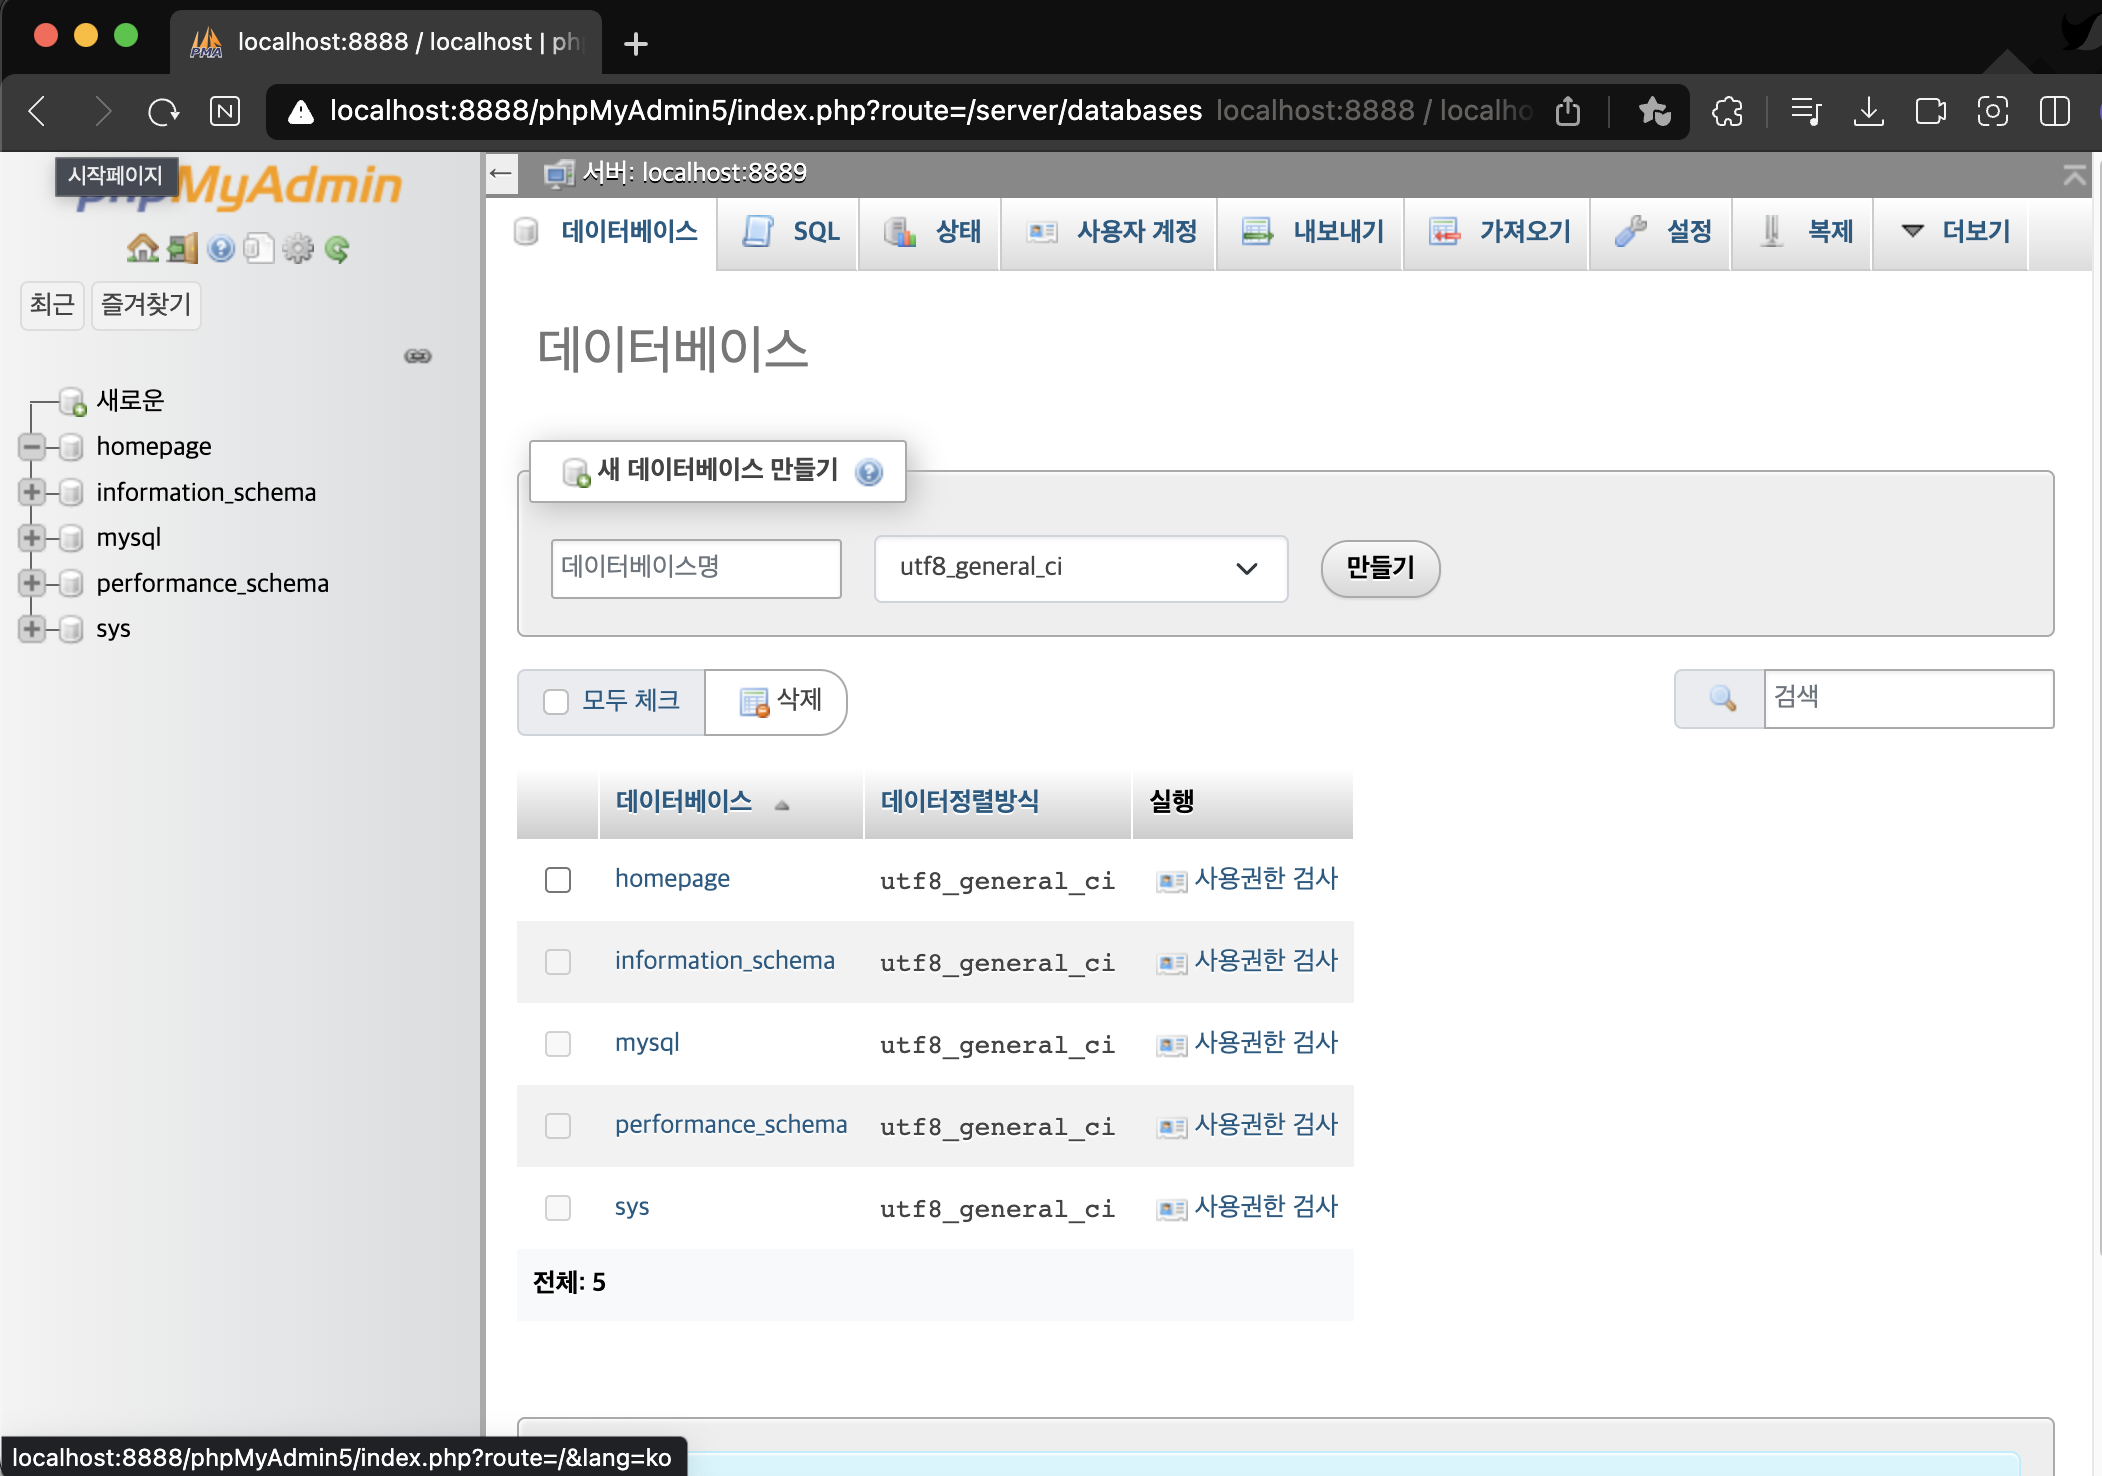Screen dimensions: 2102x1476
Task: Check the homepage database checkbox
Action: 558,880
